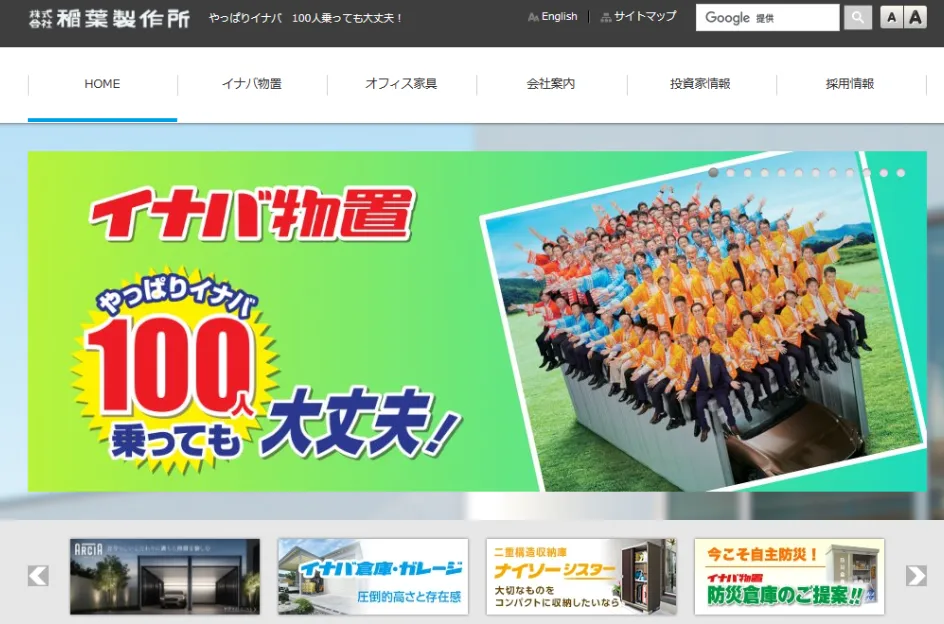The width and height of the screenshot is (944, 624).
Task: Click the left arrow of banner carousel
Action: click(38, 575)
